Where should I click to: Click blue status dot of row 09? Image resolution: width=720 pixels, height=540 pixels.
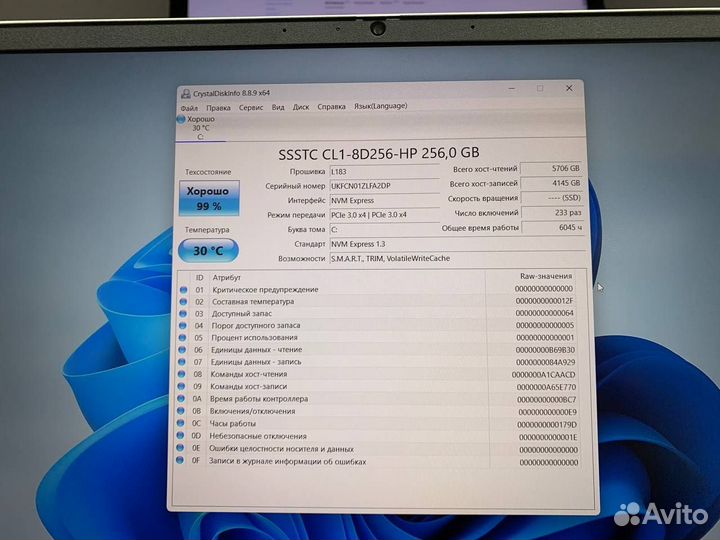[x=181, y=386]
